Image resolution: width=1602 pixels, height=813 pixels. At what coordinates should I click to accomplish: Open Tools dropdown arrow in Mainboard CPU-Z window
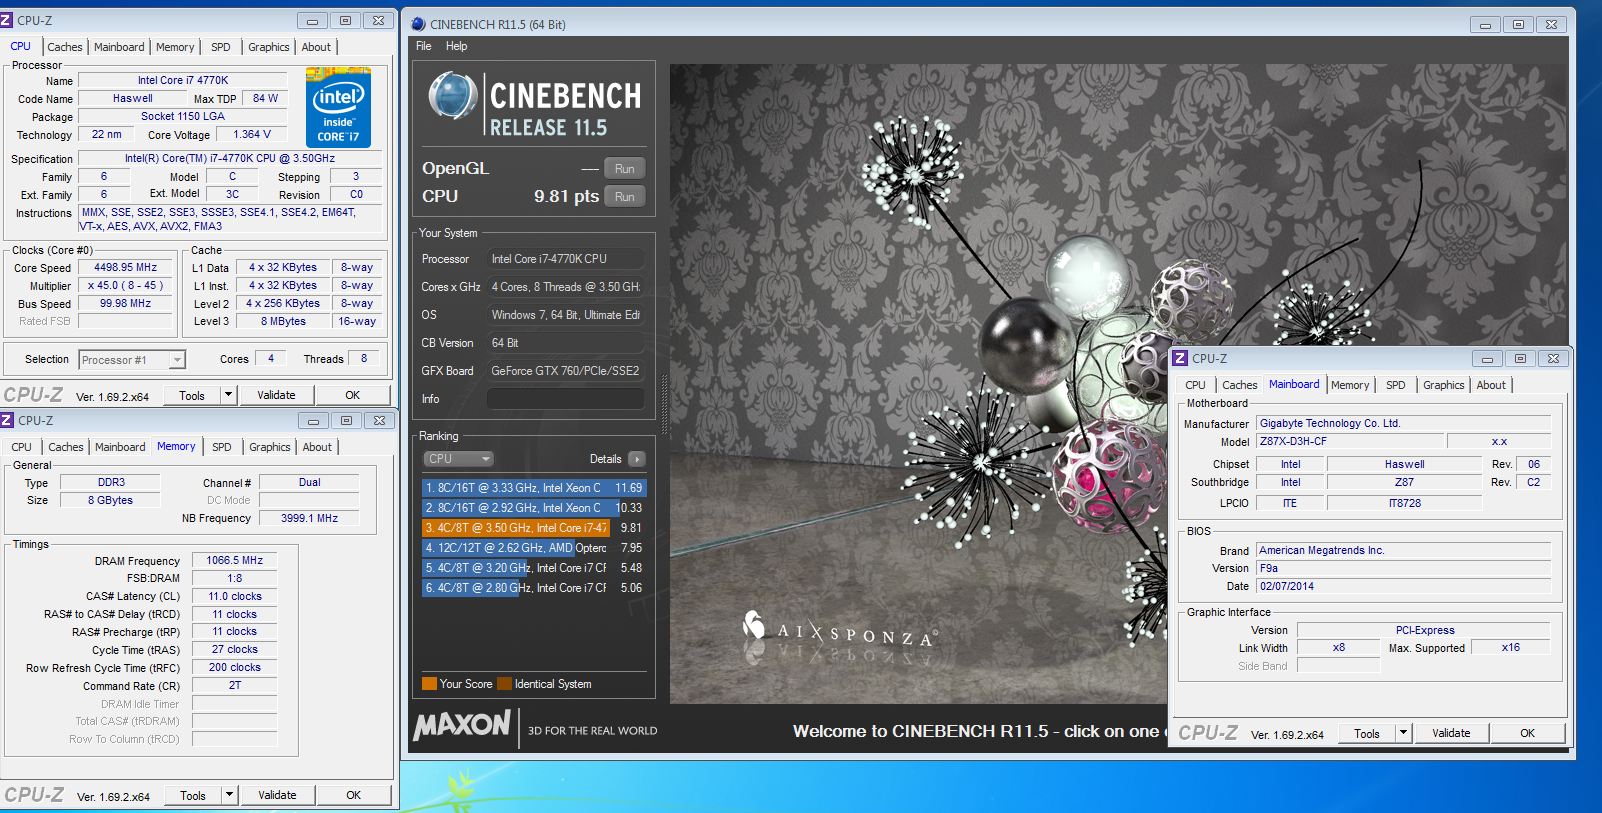(1403, 733)
